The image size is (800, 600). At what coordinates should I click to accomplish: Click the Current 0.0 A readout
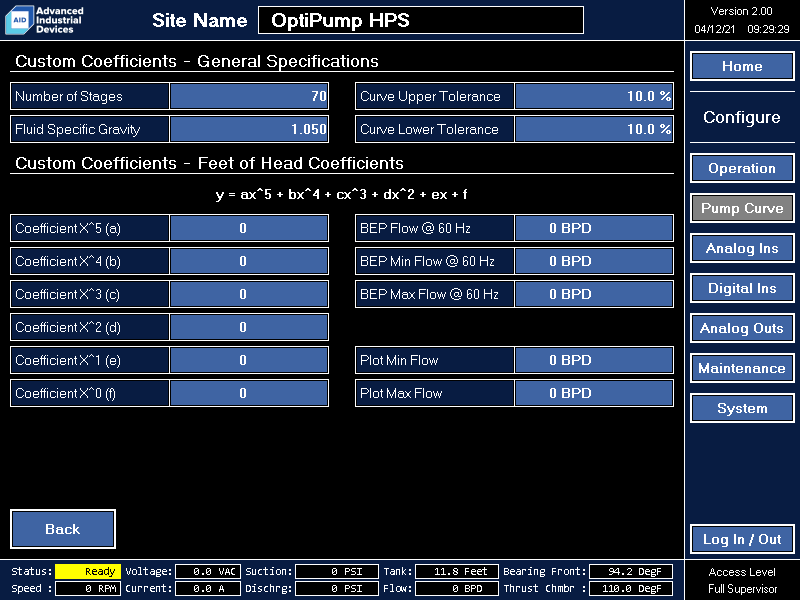pyautogui.click(x=208, y=588)
